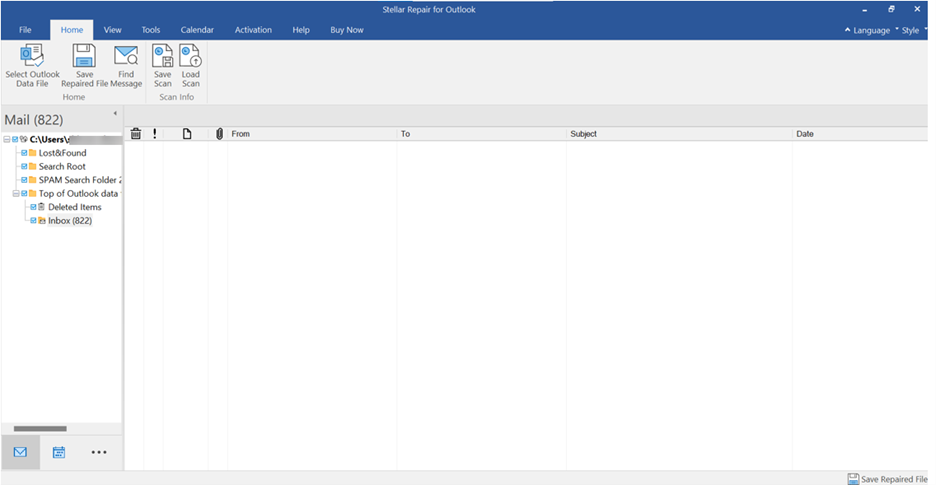
Task: Switch to Mail view envelope icon
Action: click(x=20, y=452)
